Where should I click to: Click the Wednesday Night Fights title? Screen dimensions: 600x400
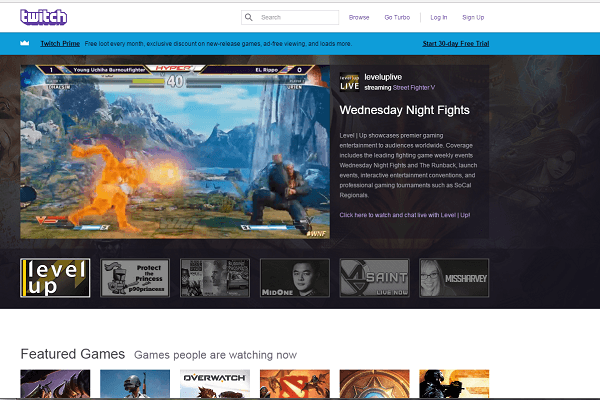point(404,110)
